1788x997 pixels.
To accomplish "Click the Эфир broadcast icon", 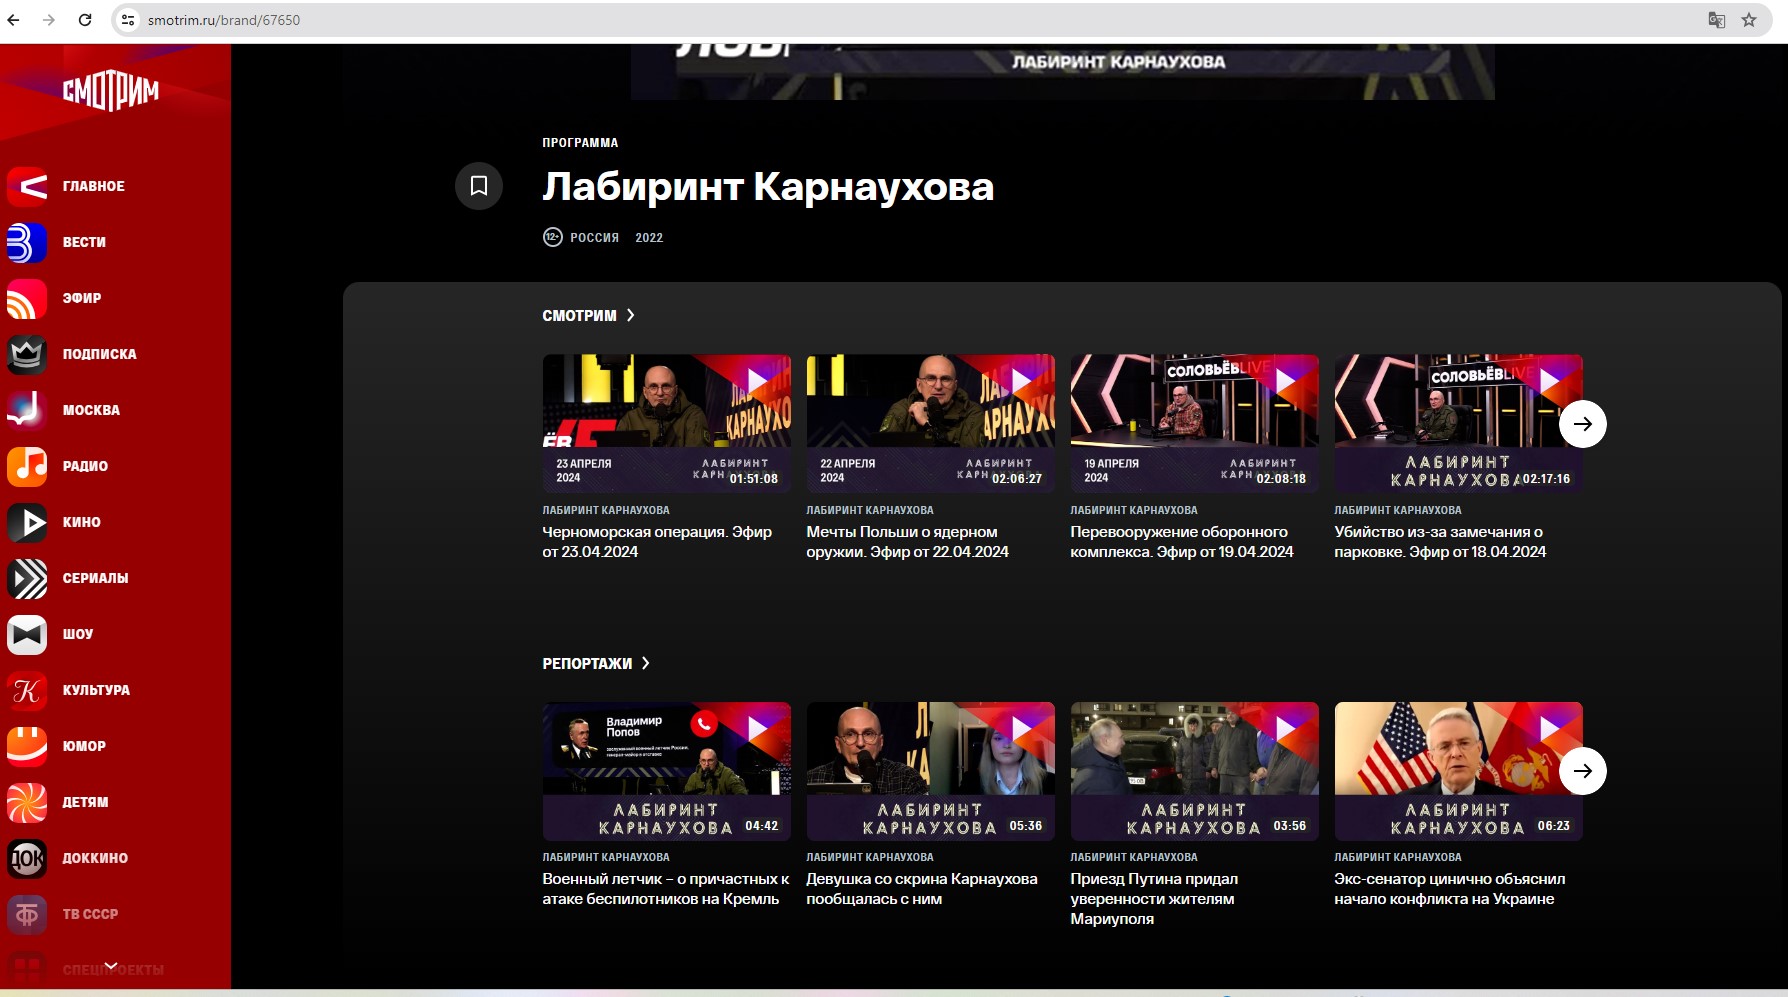I will coord(27,298).
